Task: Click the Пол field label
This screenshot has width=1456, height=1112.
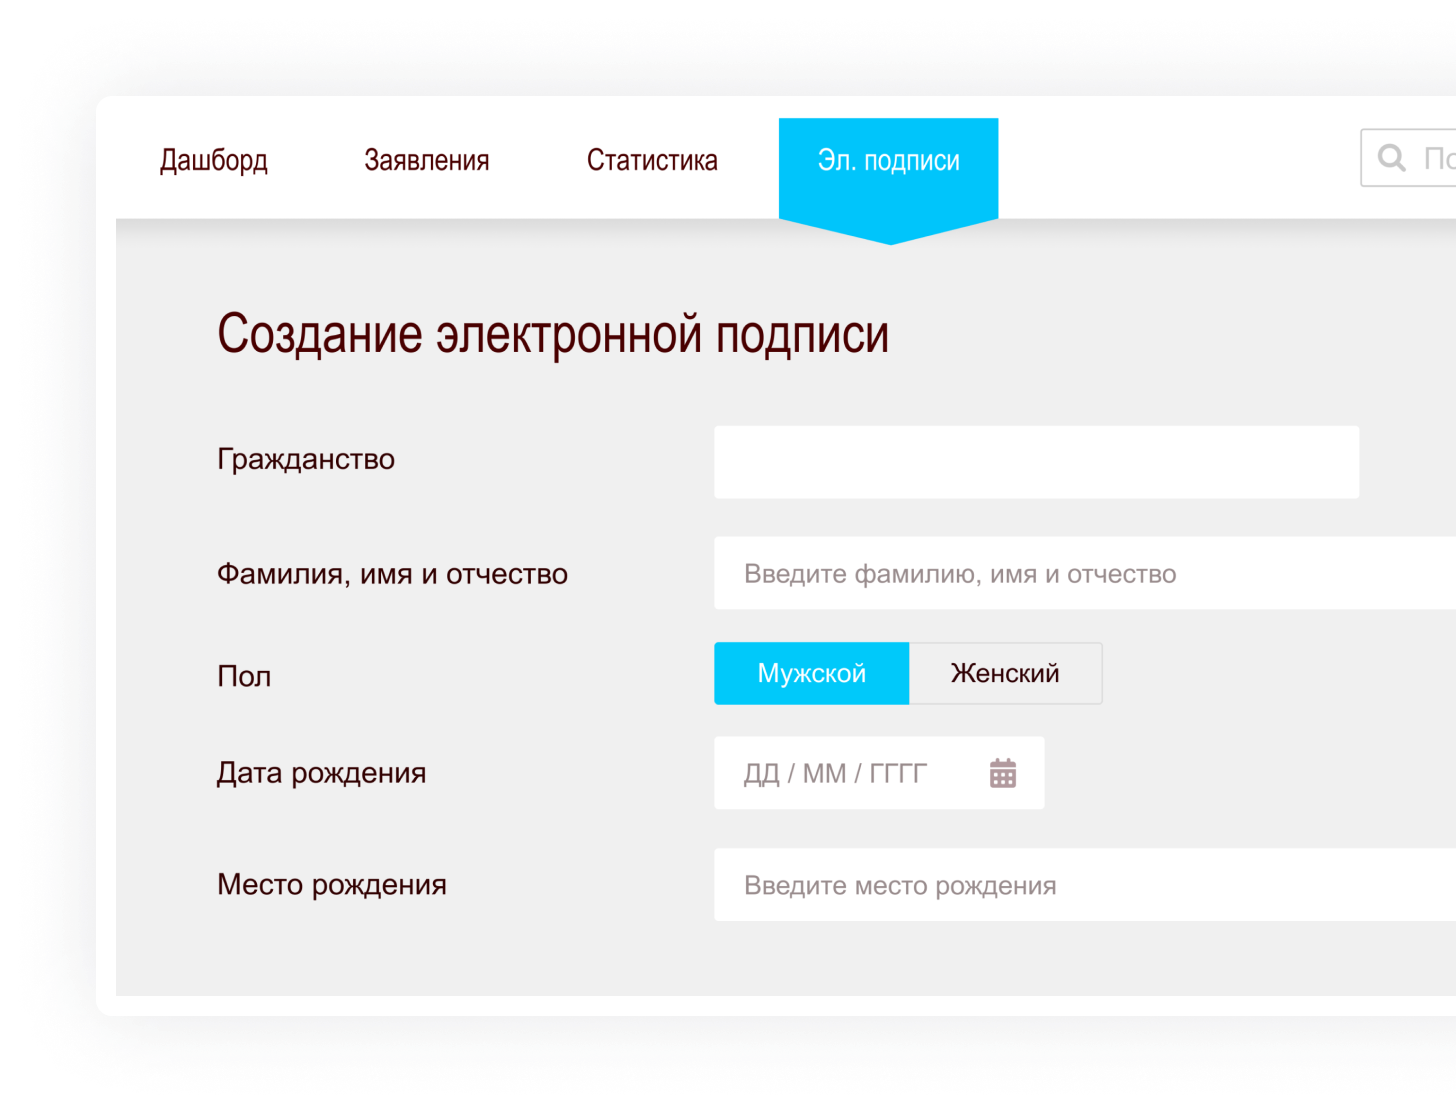Action: pyautogui.click(x=243, y=676)
